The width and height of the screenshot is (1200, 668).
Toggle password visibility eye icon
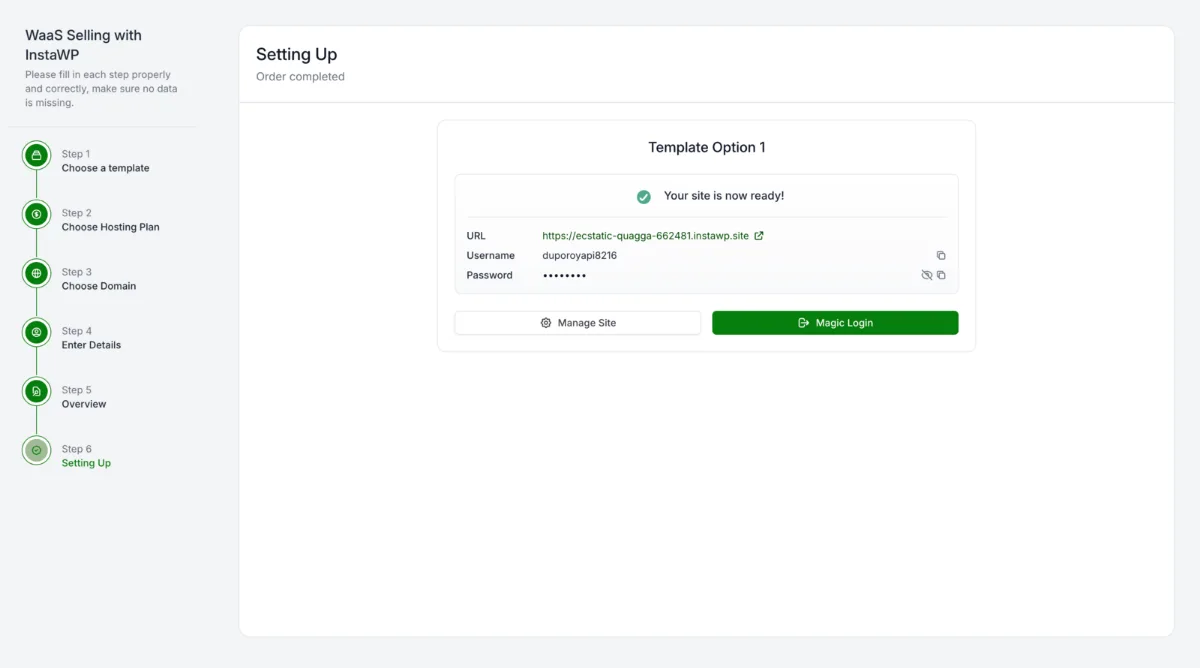pos(927,275)
